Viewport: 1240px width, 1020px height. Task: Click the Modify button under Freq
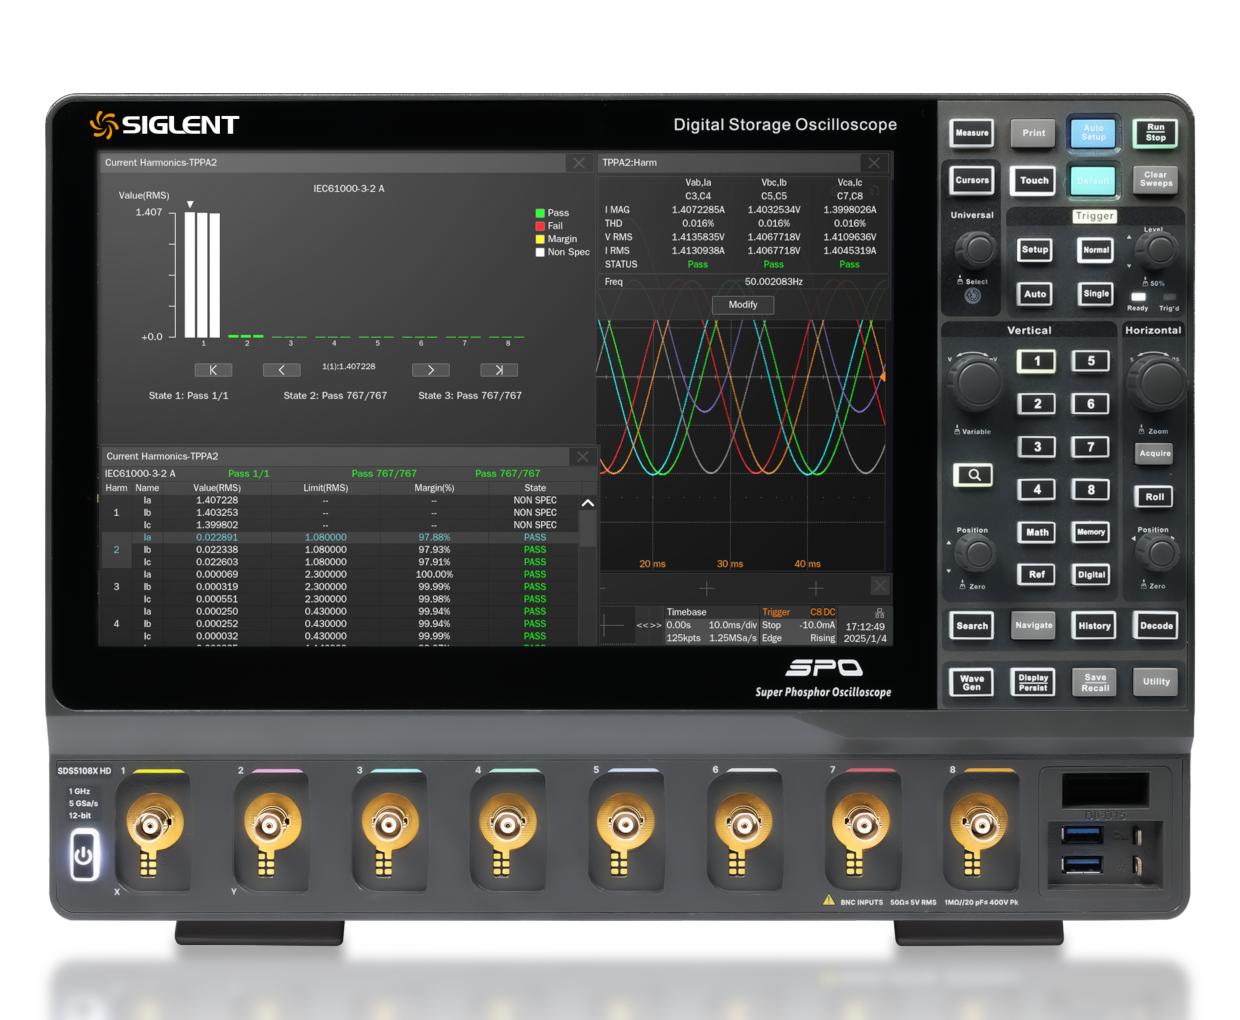(743, 305)
